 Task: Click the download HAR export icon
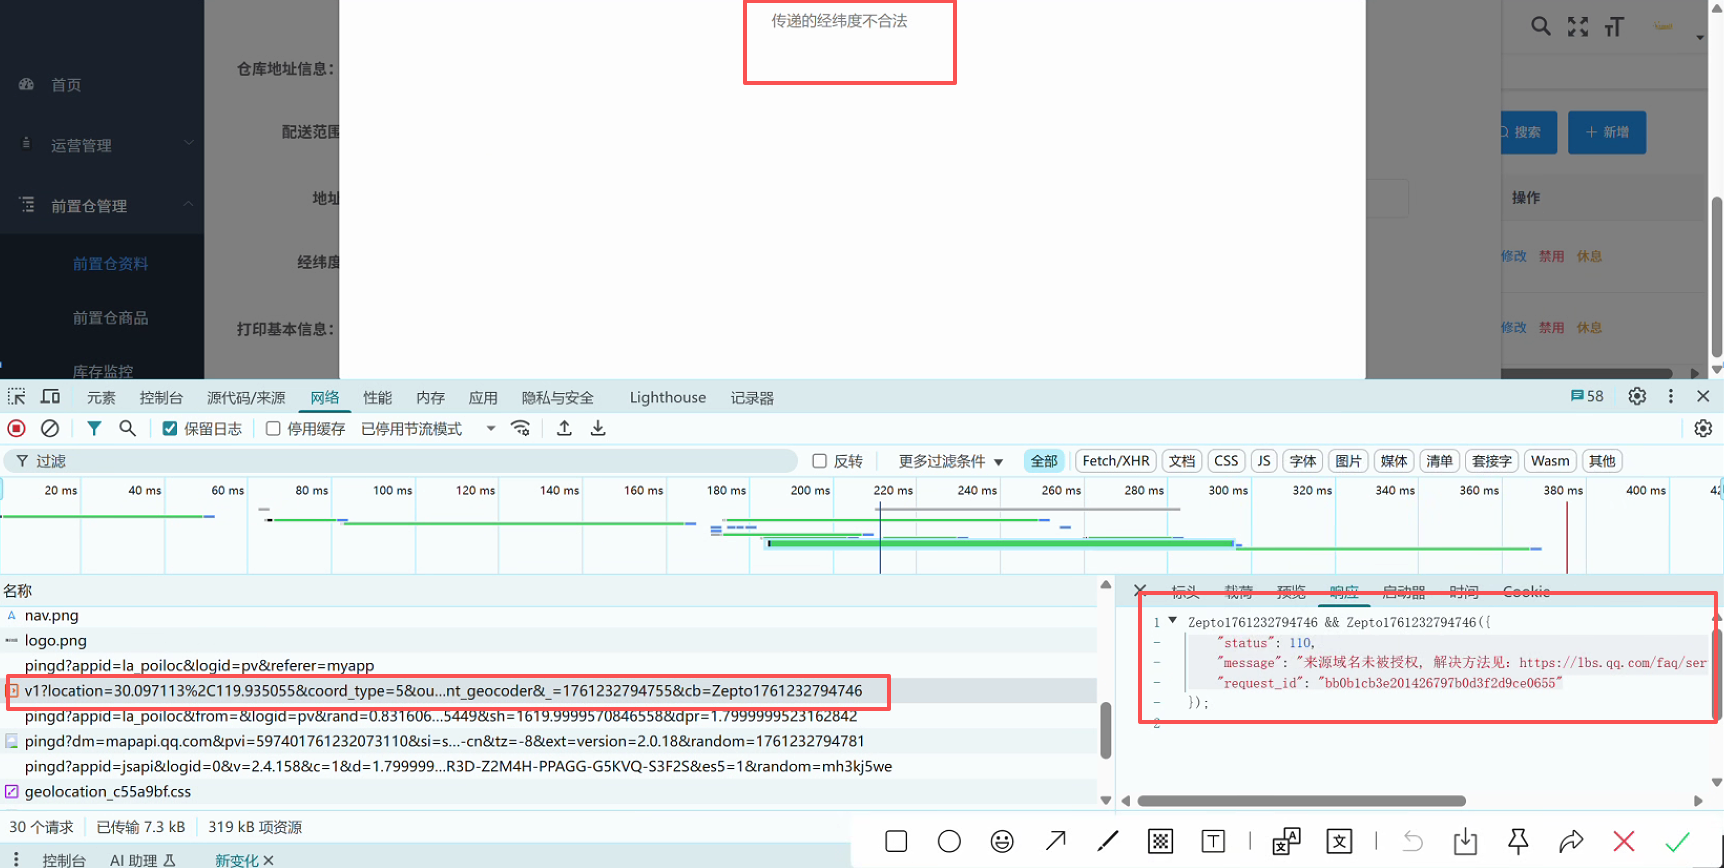pyautogui.click(x=598, y=428)
